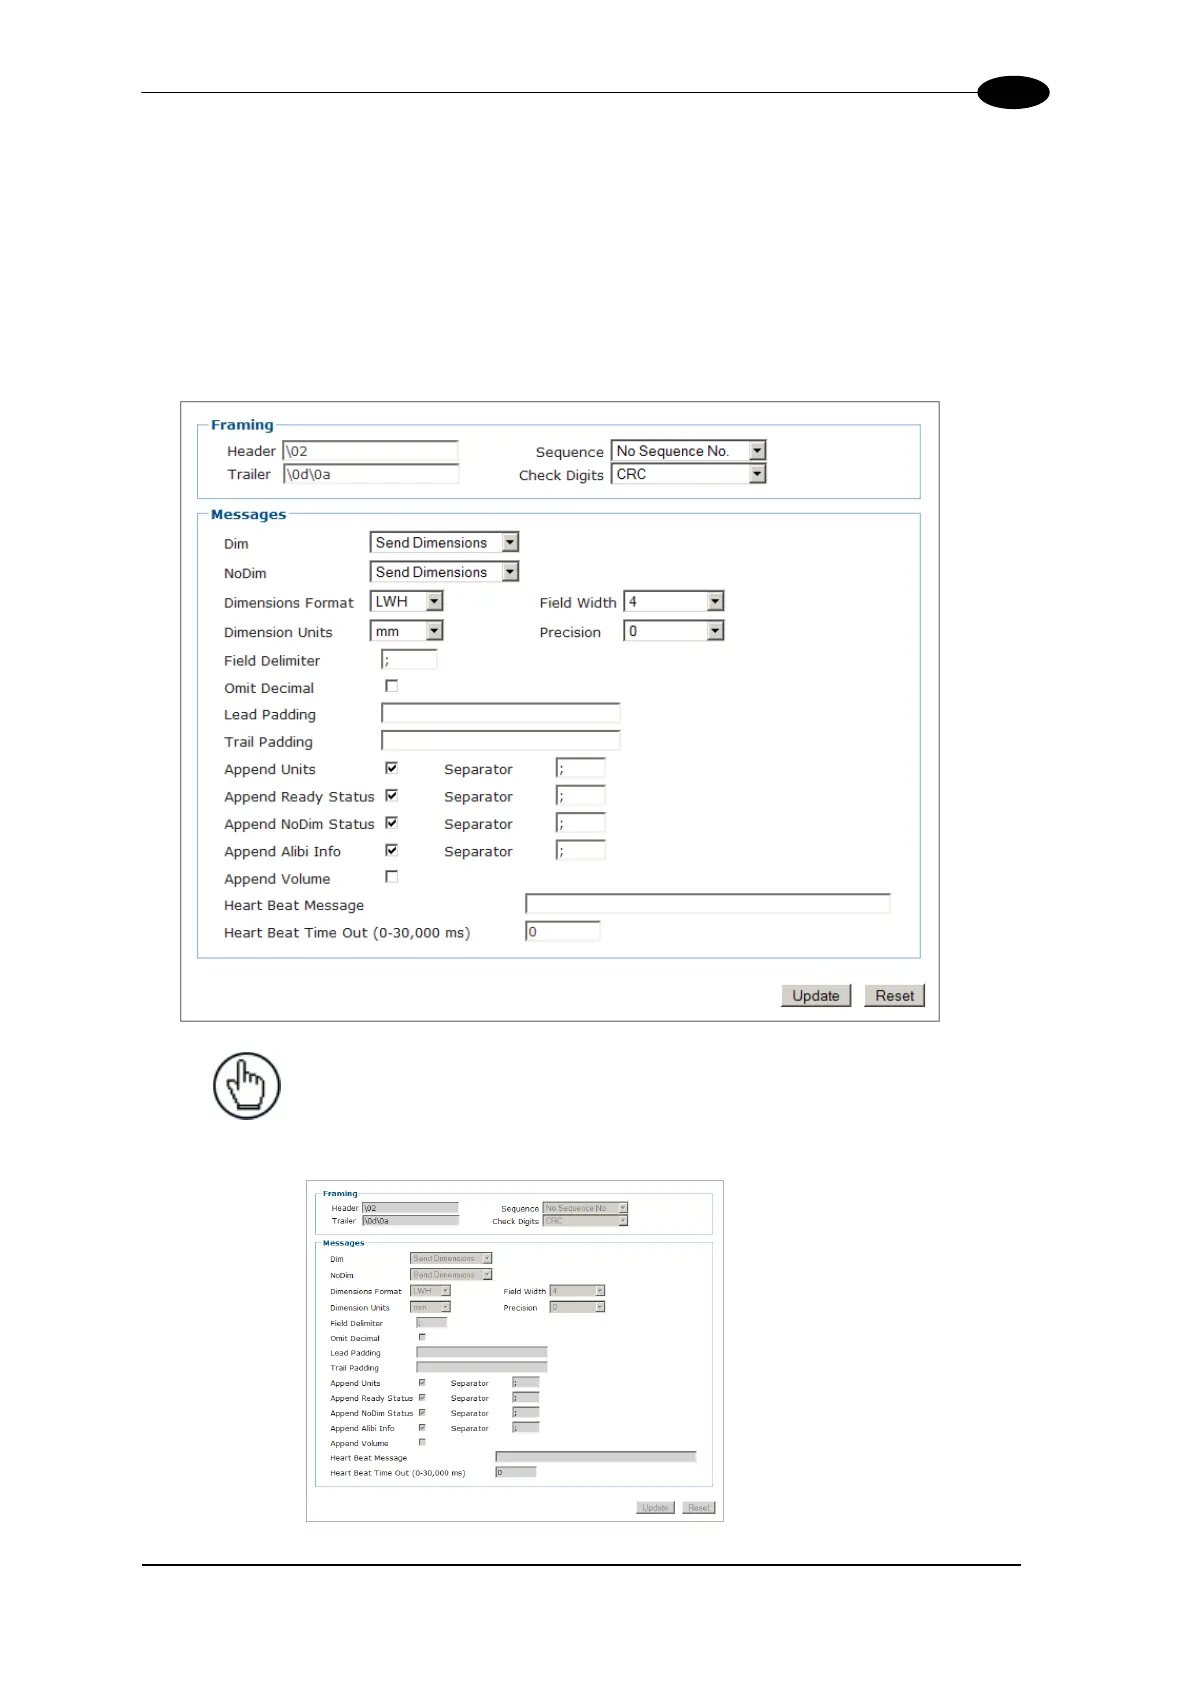1191x1684 pixels.
Task: Click the Reset button in the large form
Action: pos(895,996)
